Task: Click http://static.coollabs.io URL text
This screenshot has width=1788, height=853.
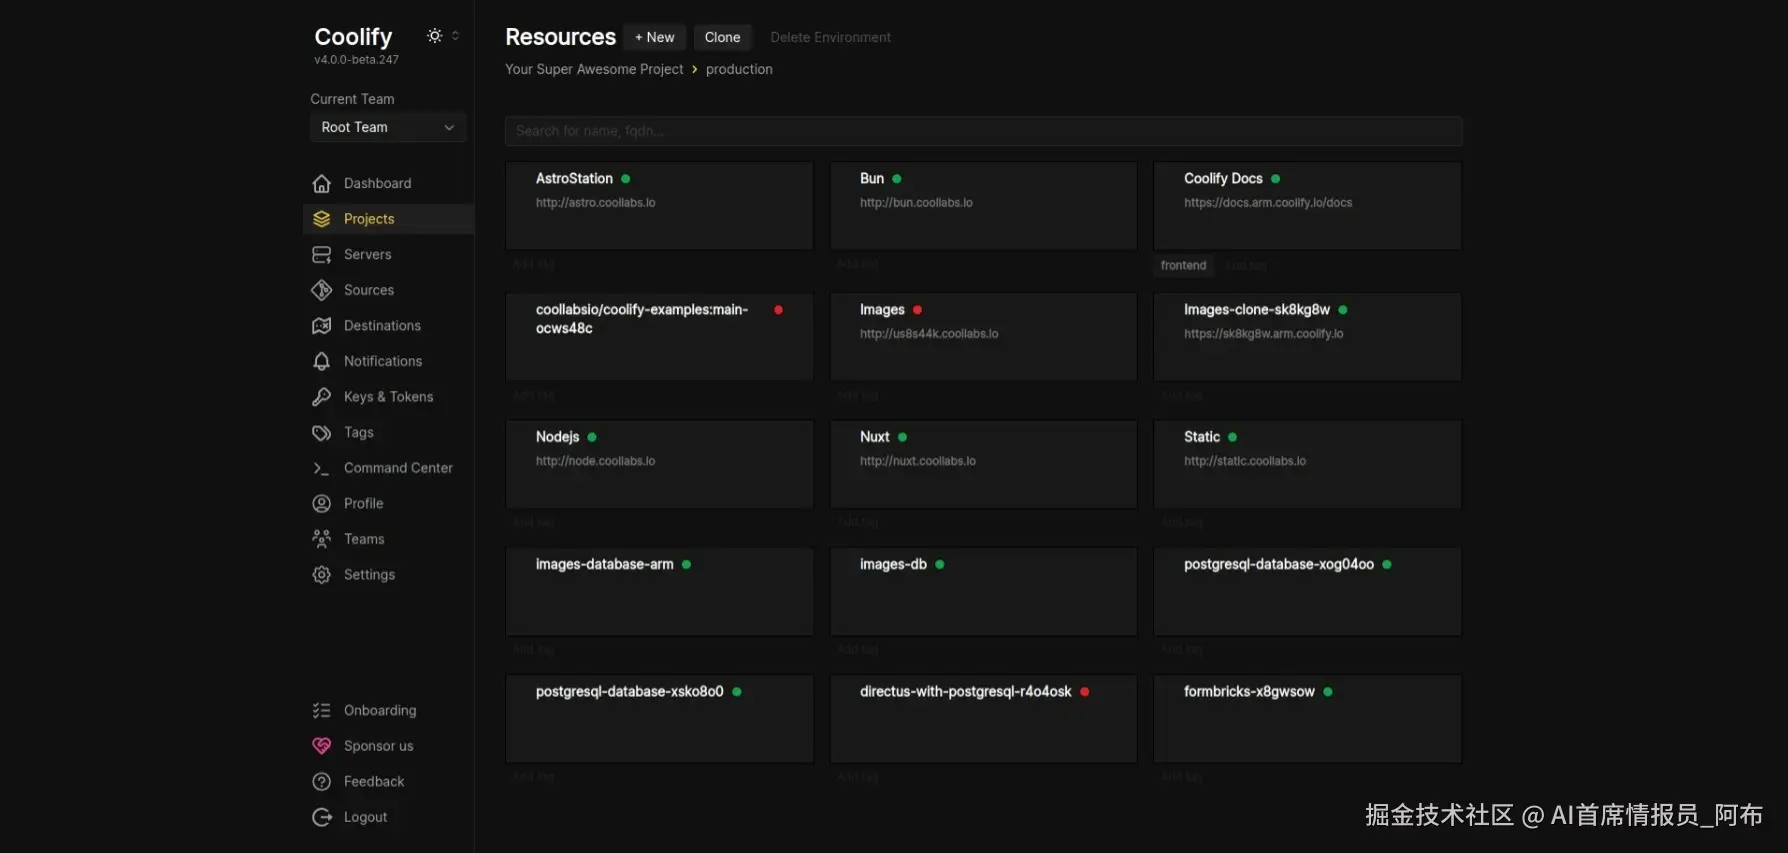Action: point(1245,461)
